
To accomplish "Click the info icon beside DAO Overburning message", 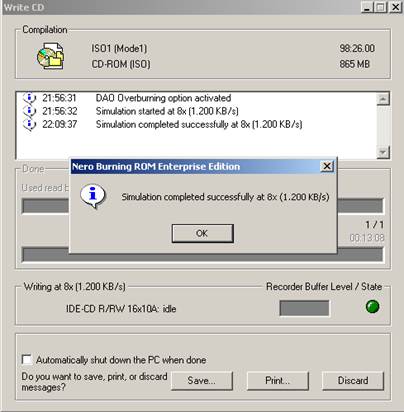I will point(29,98).
